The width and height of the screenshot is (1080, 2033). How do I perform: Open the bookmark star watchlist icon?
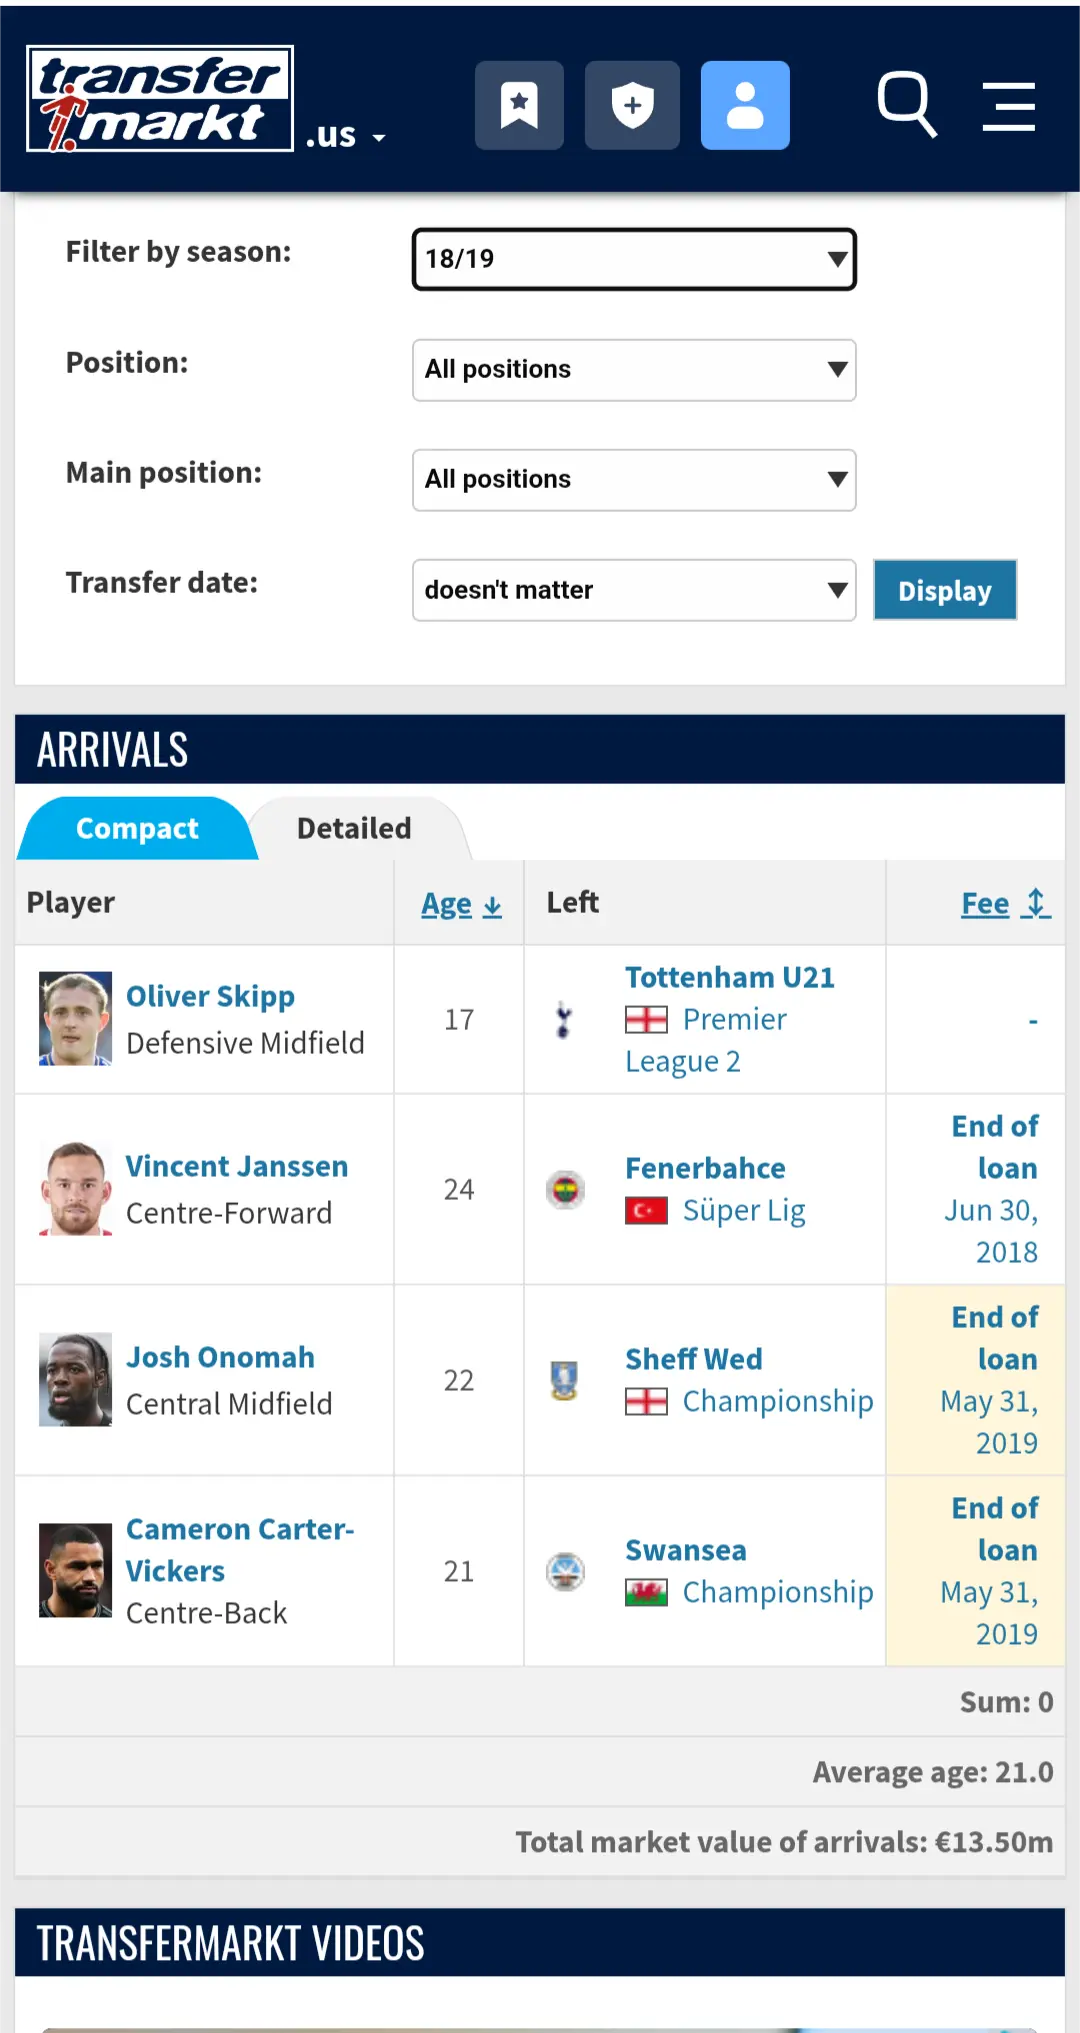(519, 105)
